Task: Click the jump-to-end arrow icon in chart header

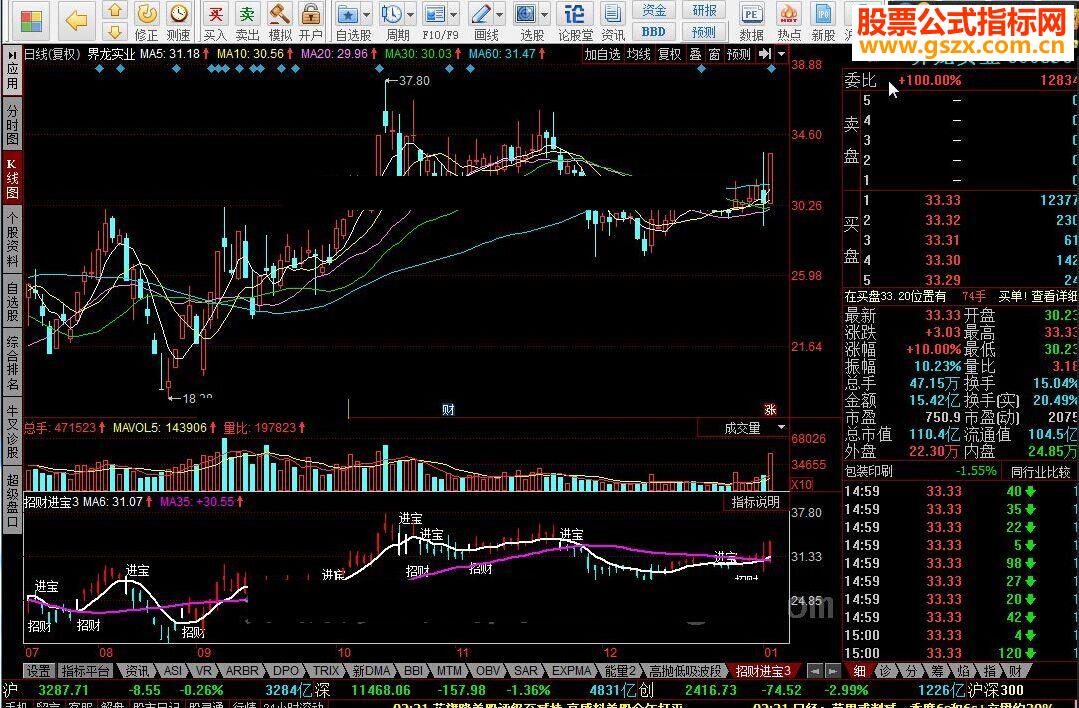Action: (x=765, y=54)
